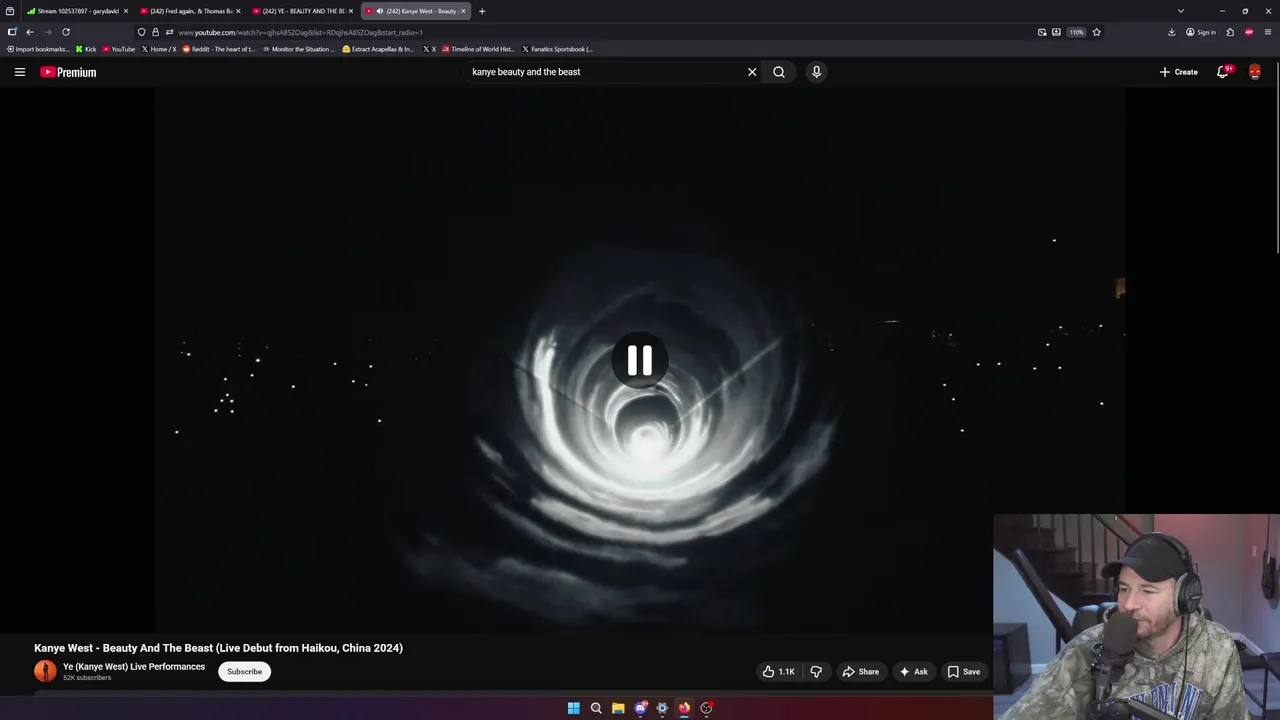Open the Windows Start menu
The image size is (1280, 720).
[574, 708]
